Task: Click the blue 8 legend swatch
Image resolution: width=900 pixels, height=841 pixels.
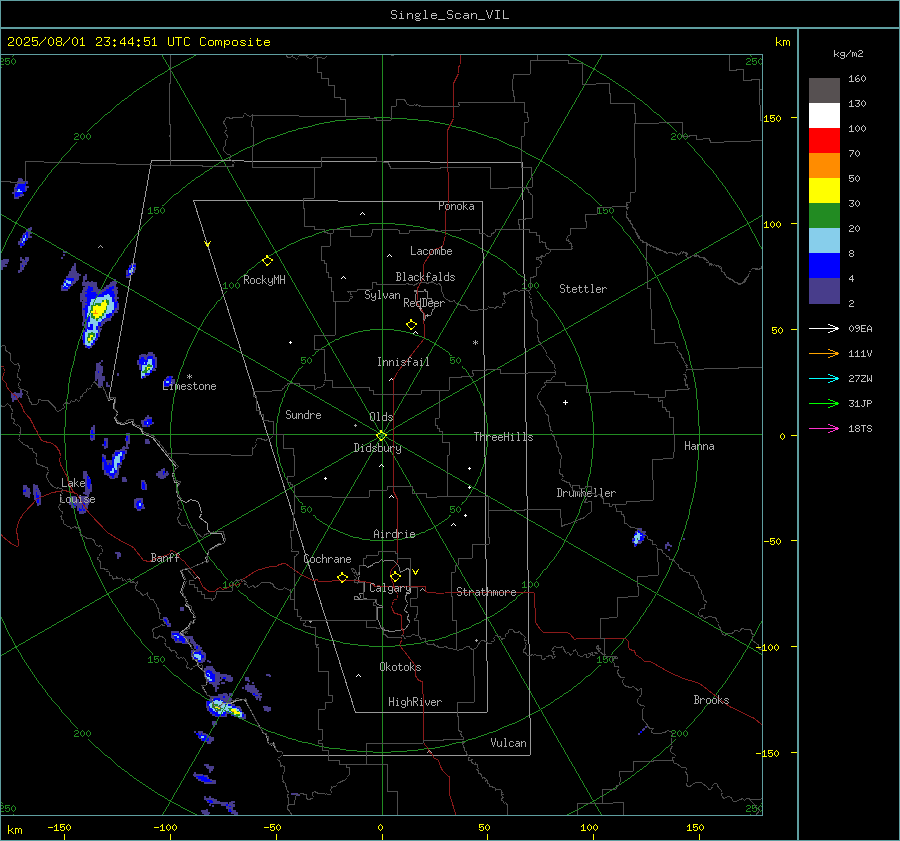Action: [x=824, y=265]
